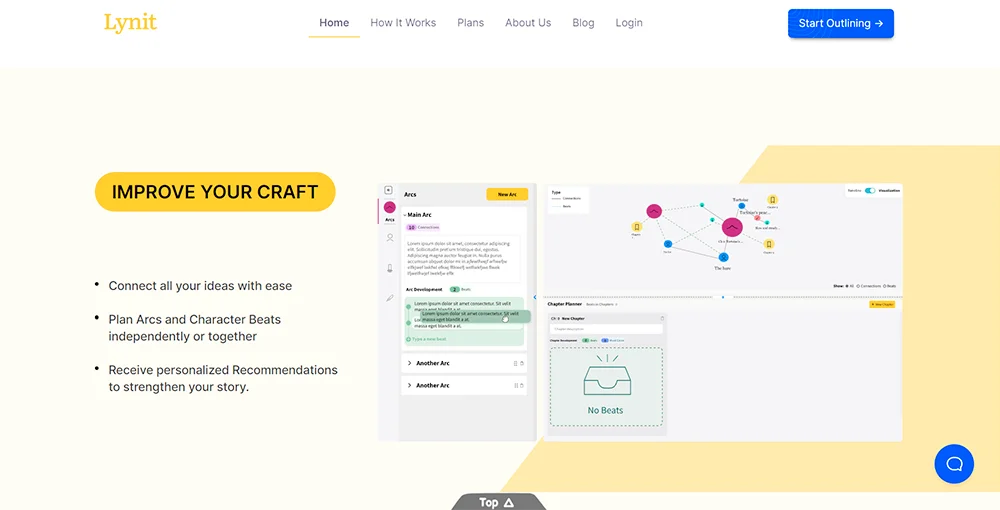Expand the last Another Arc row
Viewport: 1000px width, 510px height.
coord(409,385)
